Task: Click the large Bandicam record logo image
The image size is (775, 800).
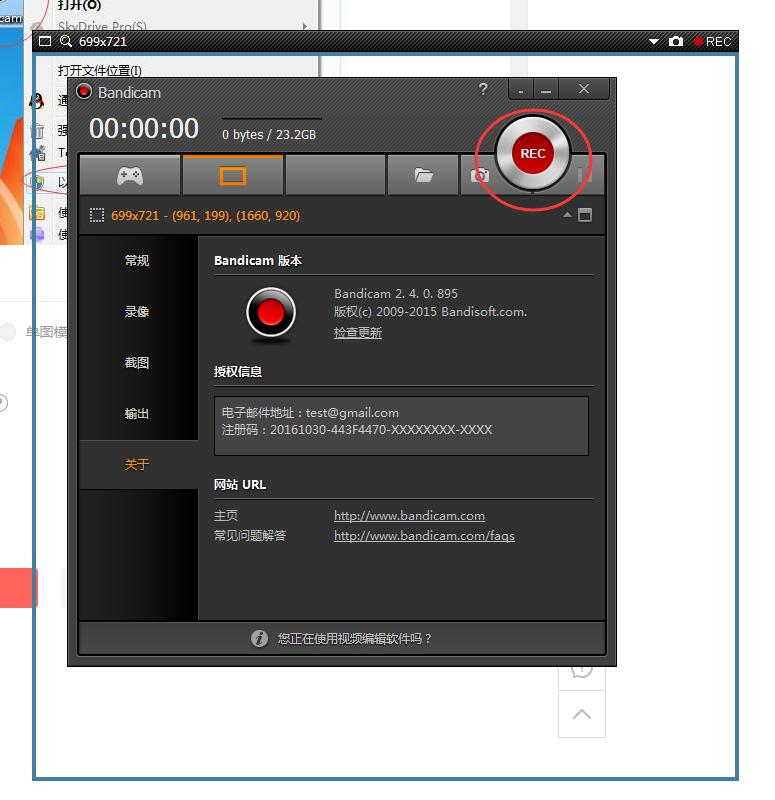Action: pyautogui.click(x=271, y=313)
